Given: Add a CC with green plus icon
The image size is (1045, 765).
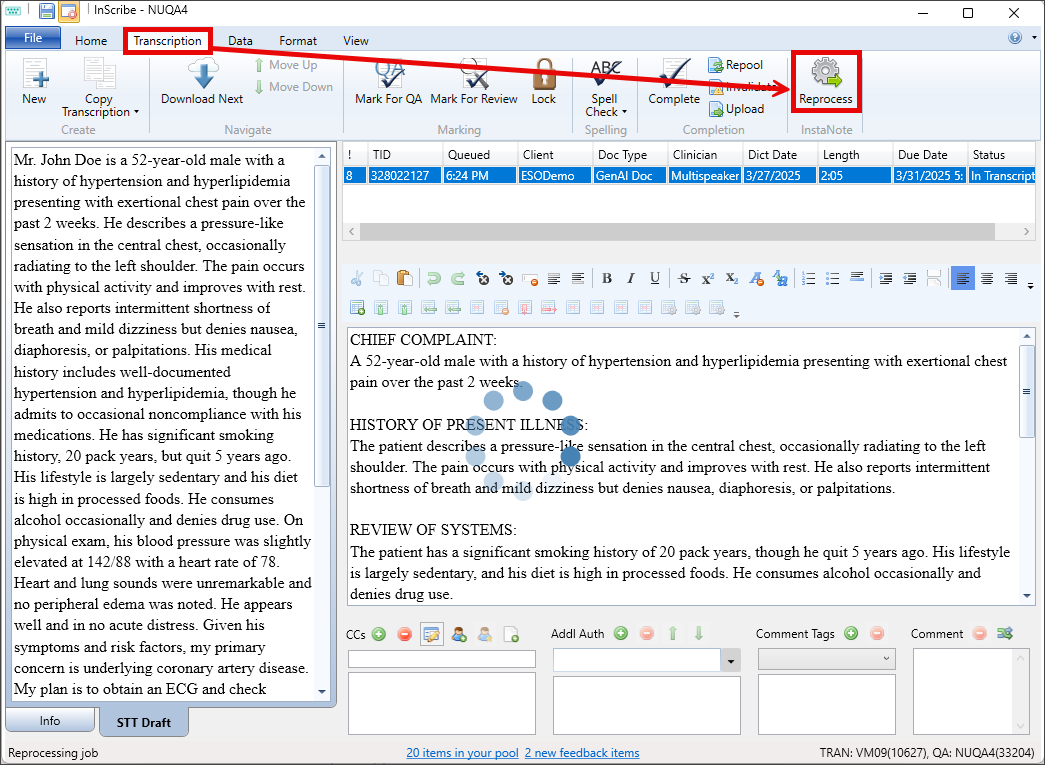Looking at the screenshot, I should click(x=379, y=634).
